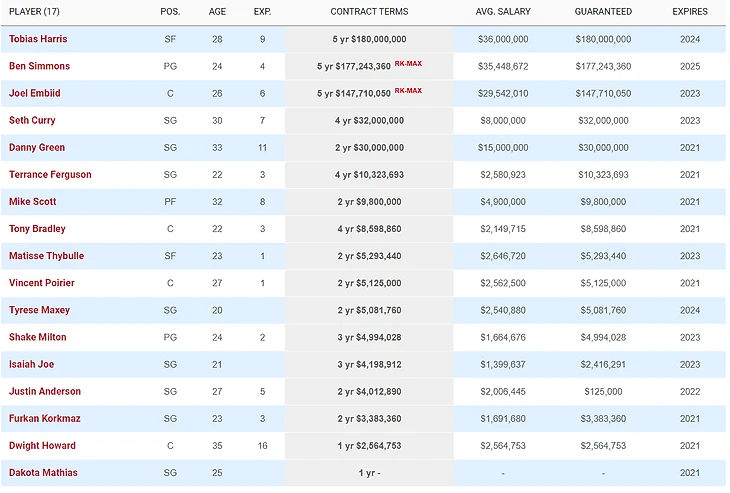Open Dakota Mathias player link
Screen dimensions: 730x493
[43, 472]
